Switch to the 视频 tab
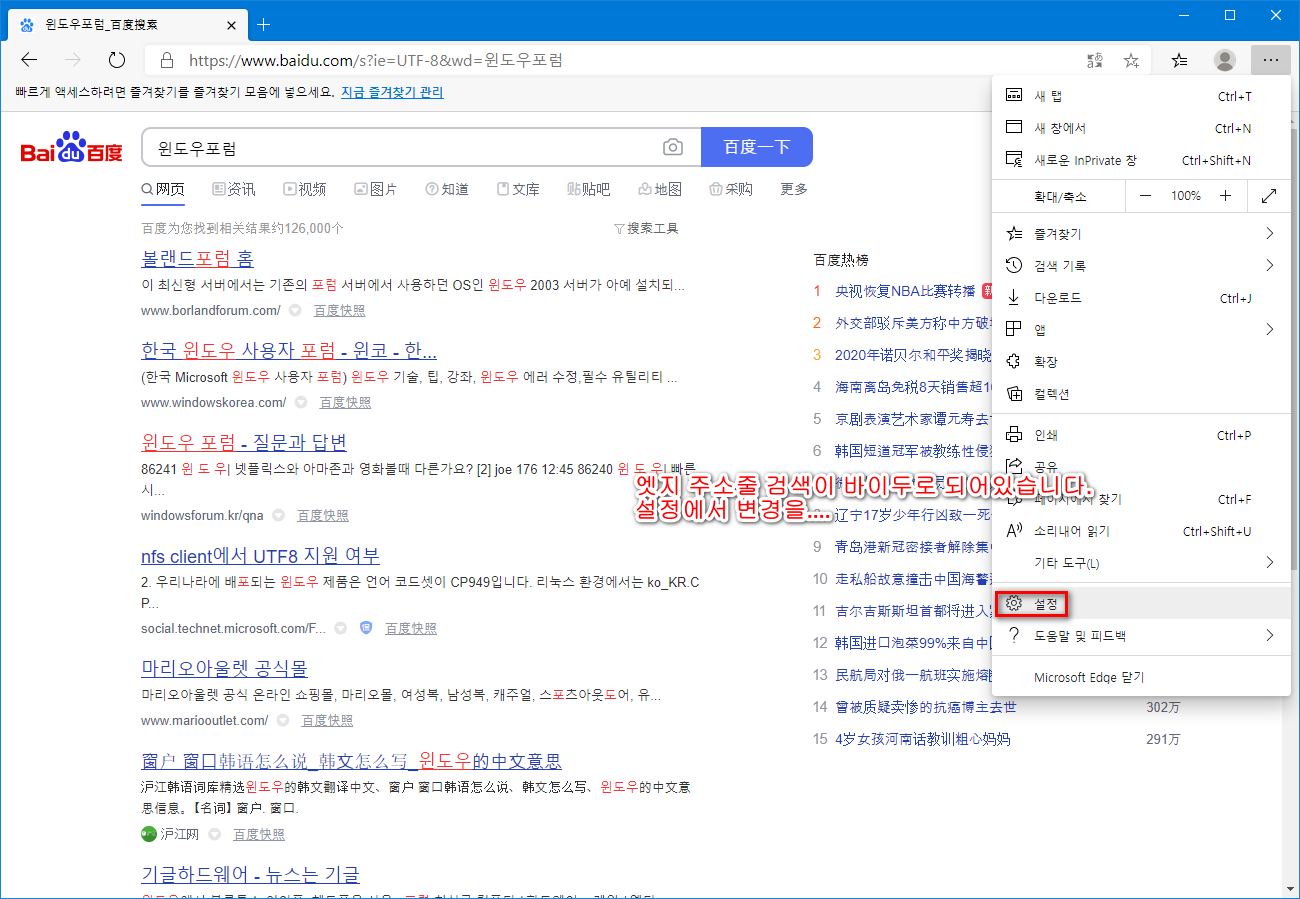 point(305,189)
